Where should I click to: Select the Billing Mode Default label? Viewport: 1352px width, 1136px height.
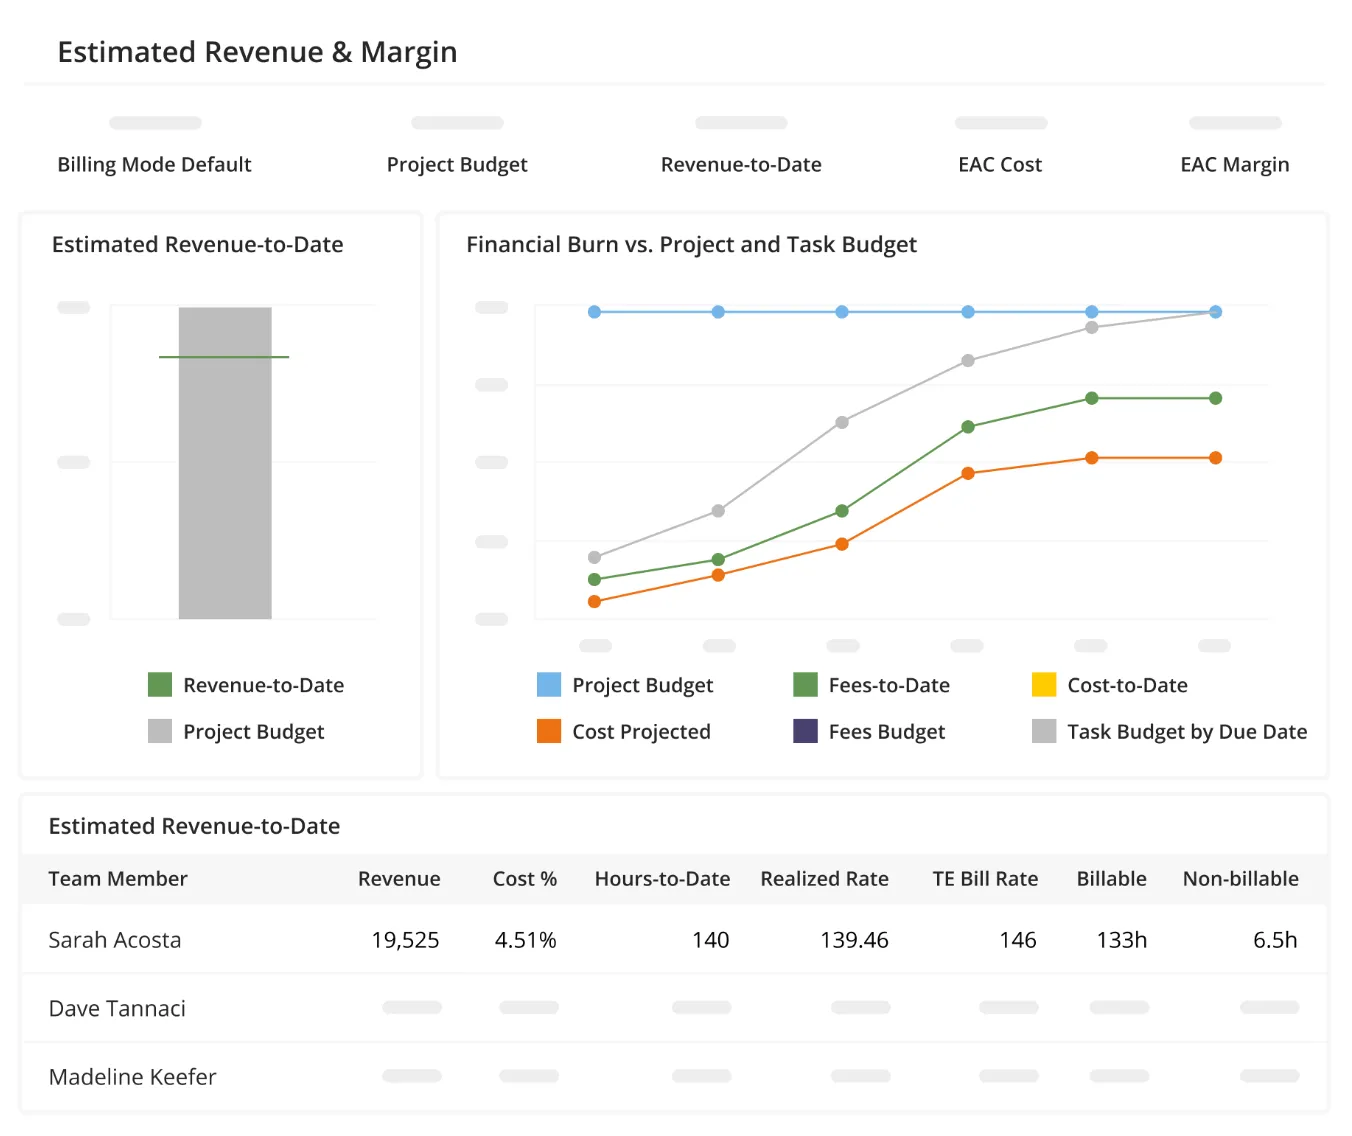(x=154, y=165)
